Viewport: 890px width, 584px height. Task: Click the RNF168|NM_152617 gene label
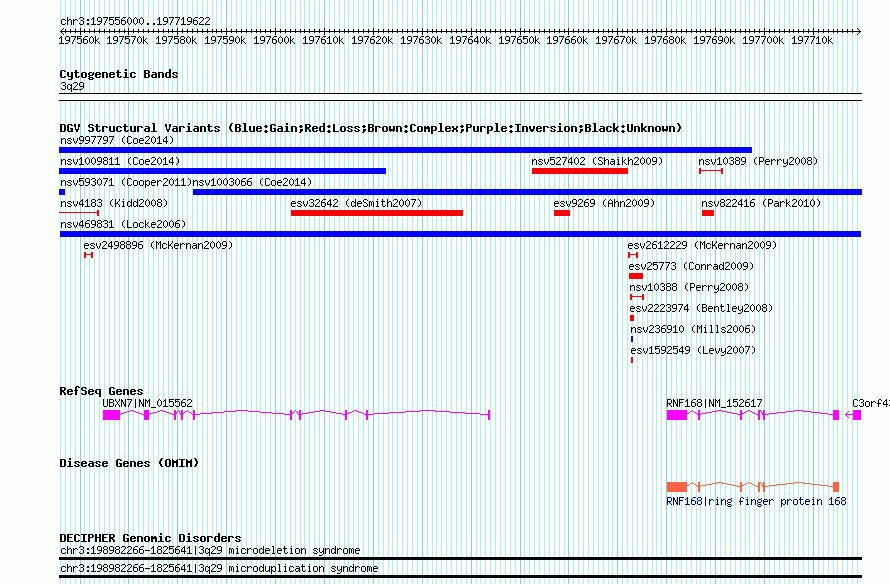[714, 403]
